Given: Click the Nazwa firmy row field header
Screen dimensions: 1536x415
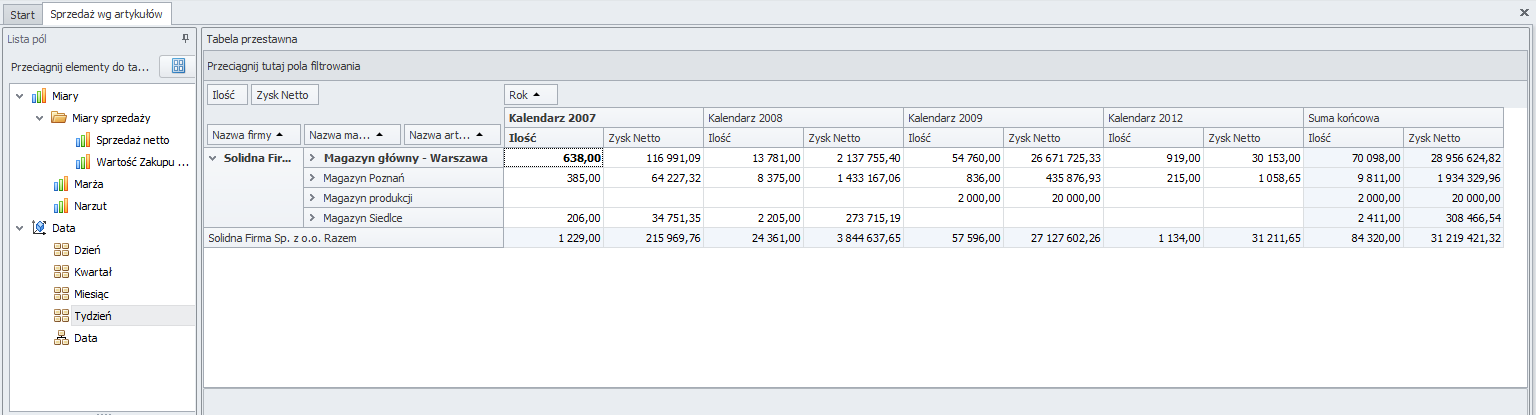Looking at the screenshot, I should tap(253, 135).
